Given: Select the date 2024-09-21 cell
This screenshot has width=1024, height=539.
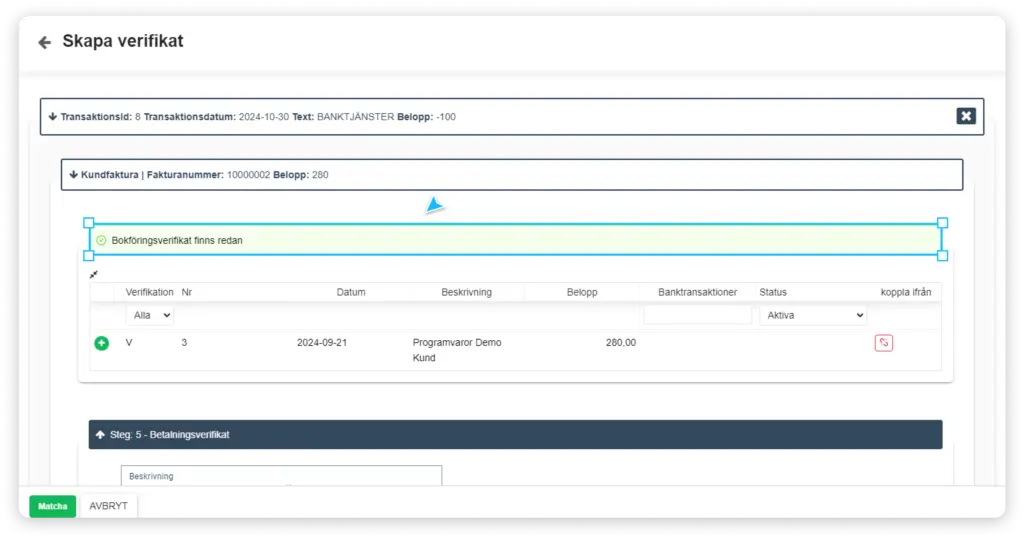Looking at the screenshot, I should point(322,342).
